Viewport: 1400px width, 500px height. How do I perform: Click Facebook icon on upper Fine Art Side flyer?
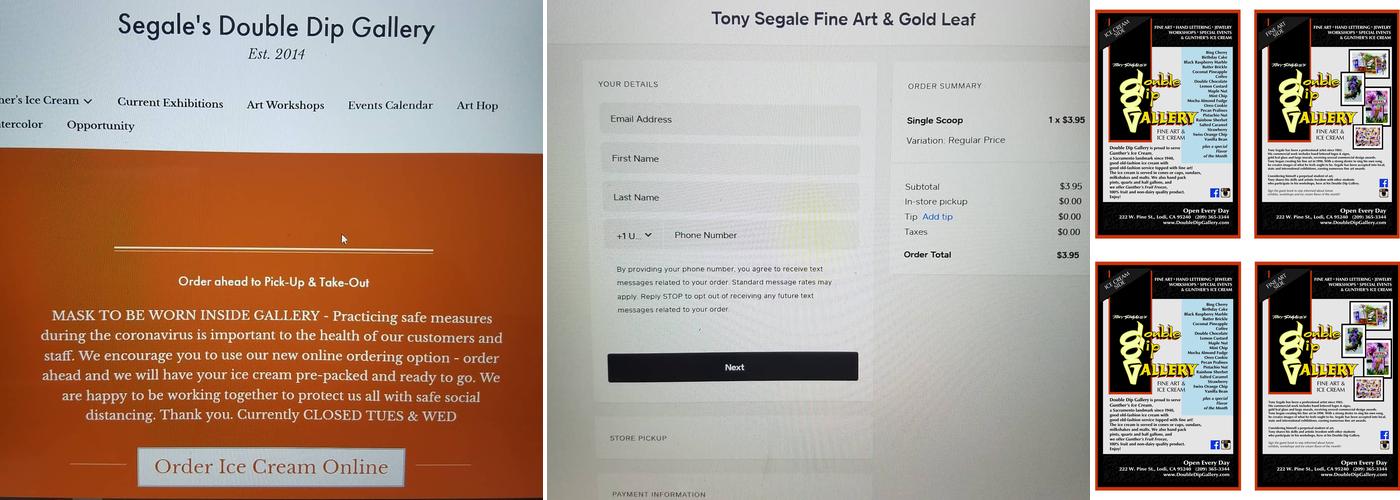(x=1384, y=183)
